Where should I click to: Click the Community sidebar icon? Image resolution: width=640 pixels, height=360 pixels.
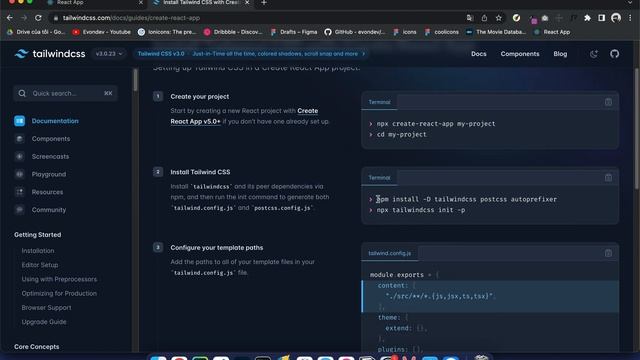click(x=19, y=210)
